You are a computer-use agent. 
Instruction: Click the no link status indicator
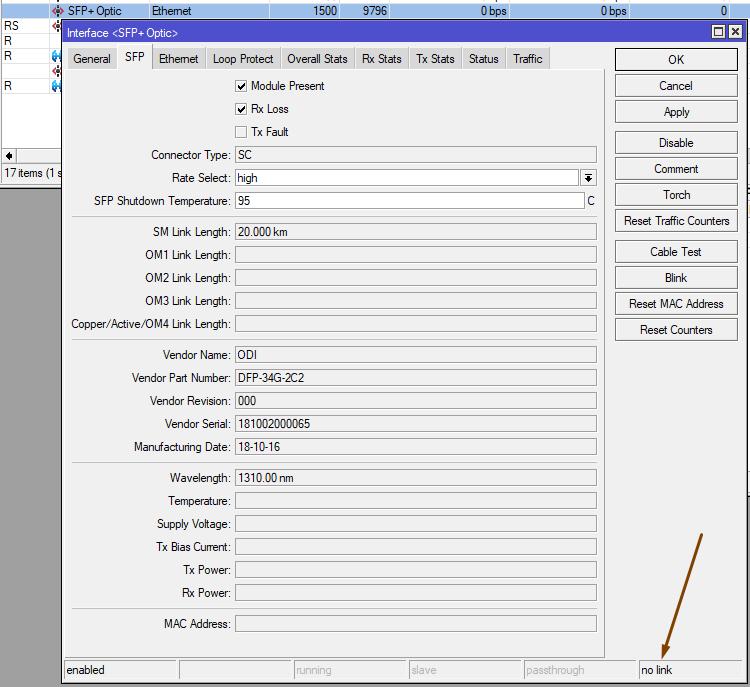pos(691,670)
